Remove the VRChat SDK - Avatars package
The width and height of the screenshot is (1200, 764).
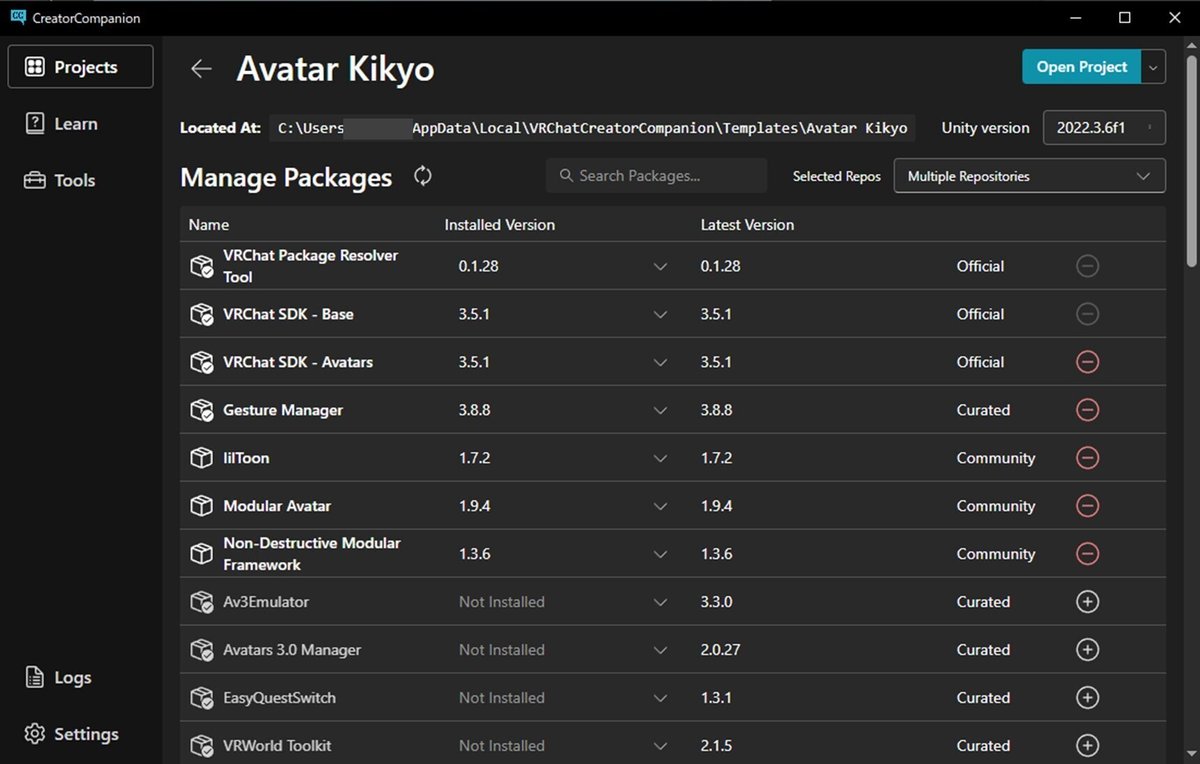click(x=1087, y=362)
